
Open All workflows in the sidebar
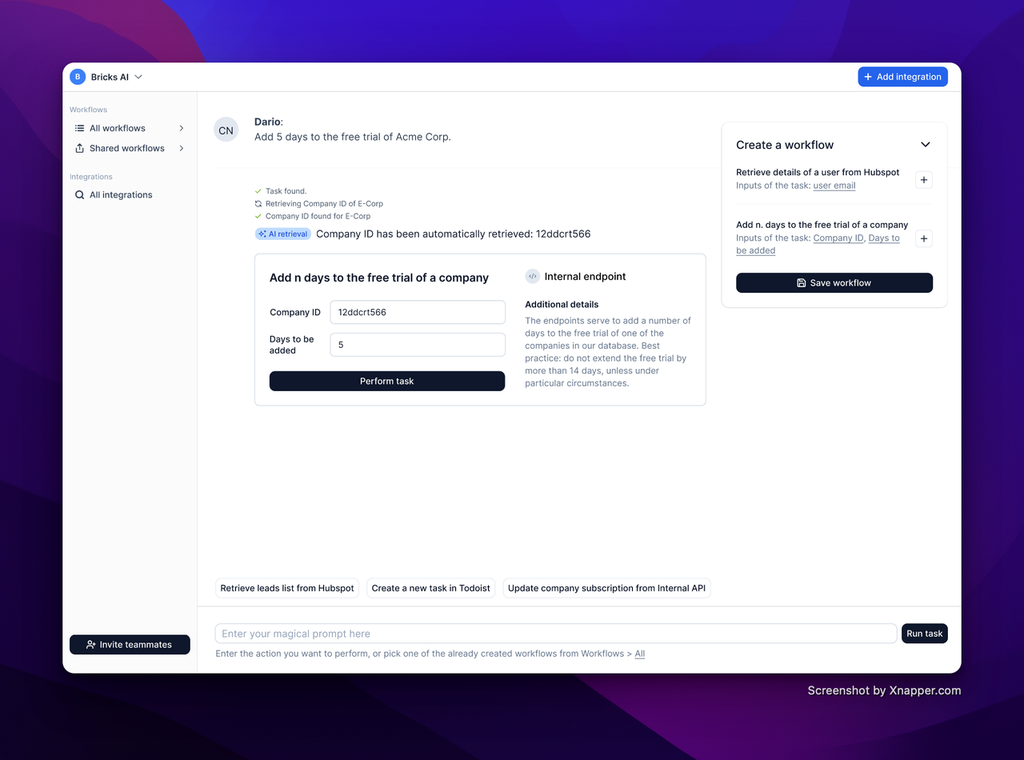tap(129, 128)
